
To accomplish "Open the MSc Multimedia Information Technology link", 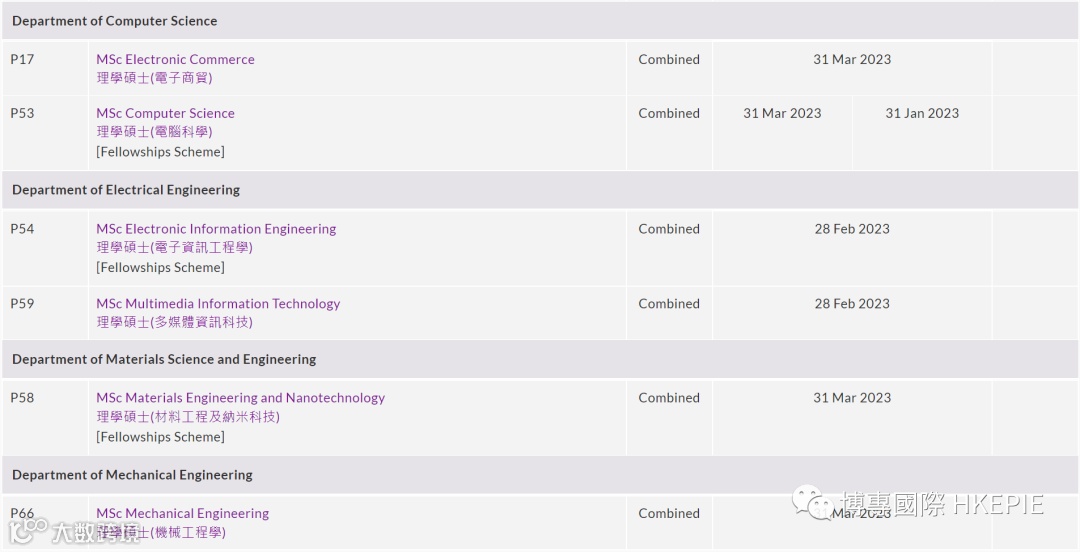I will pyautogui.click(x=218, y=304).
